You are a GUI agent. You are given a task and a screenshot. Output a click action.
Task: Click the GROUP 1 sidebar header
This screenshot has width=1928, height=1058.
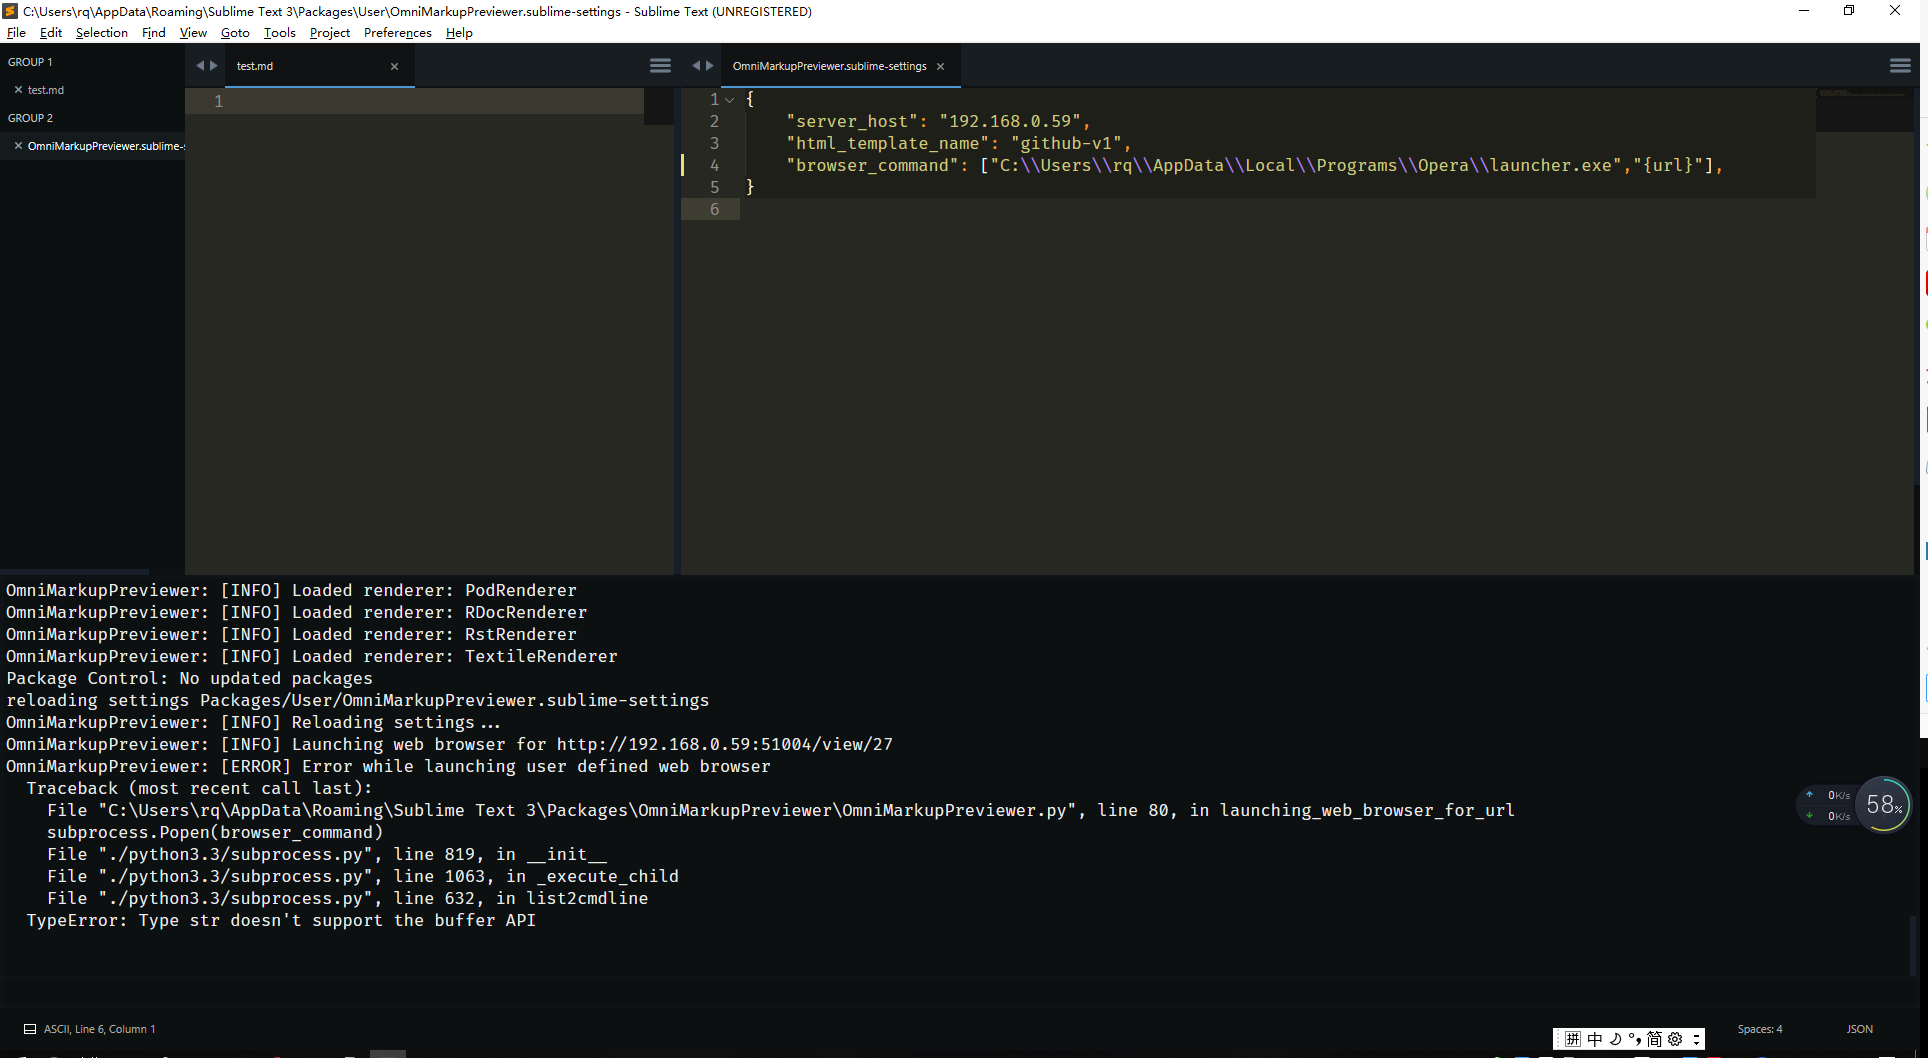click(x=30, y=62)
